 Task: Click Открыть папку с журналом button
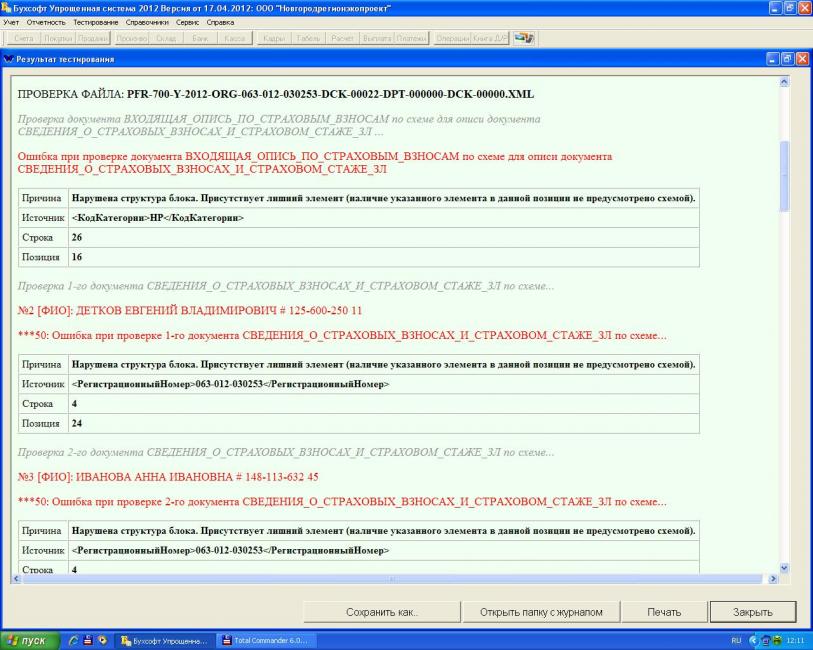click(540, 611)
